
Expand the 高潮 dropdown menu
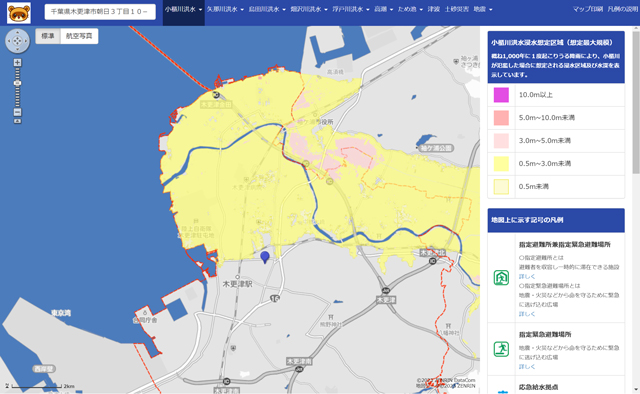pyautogui.click(x=383, y=9)
